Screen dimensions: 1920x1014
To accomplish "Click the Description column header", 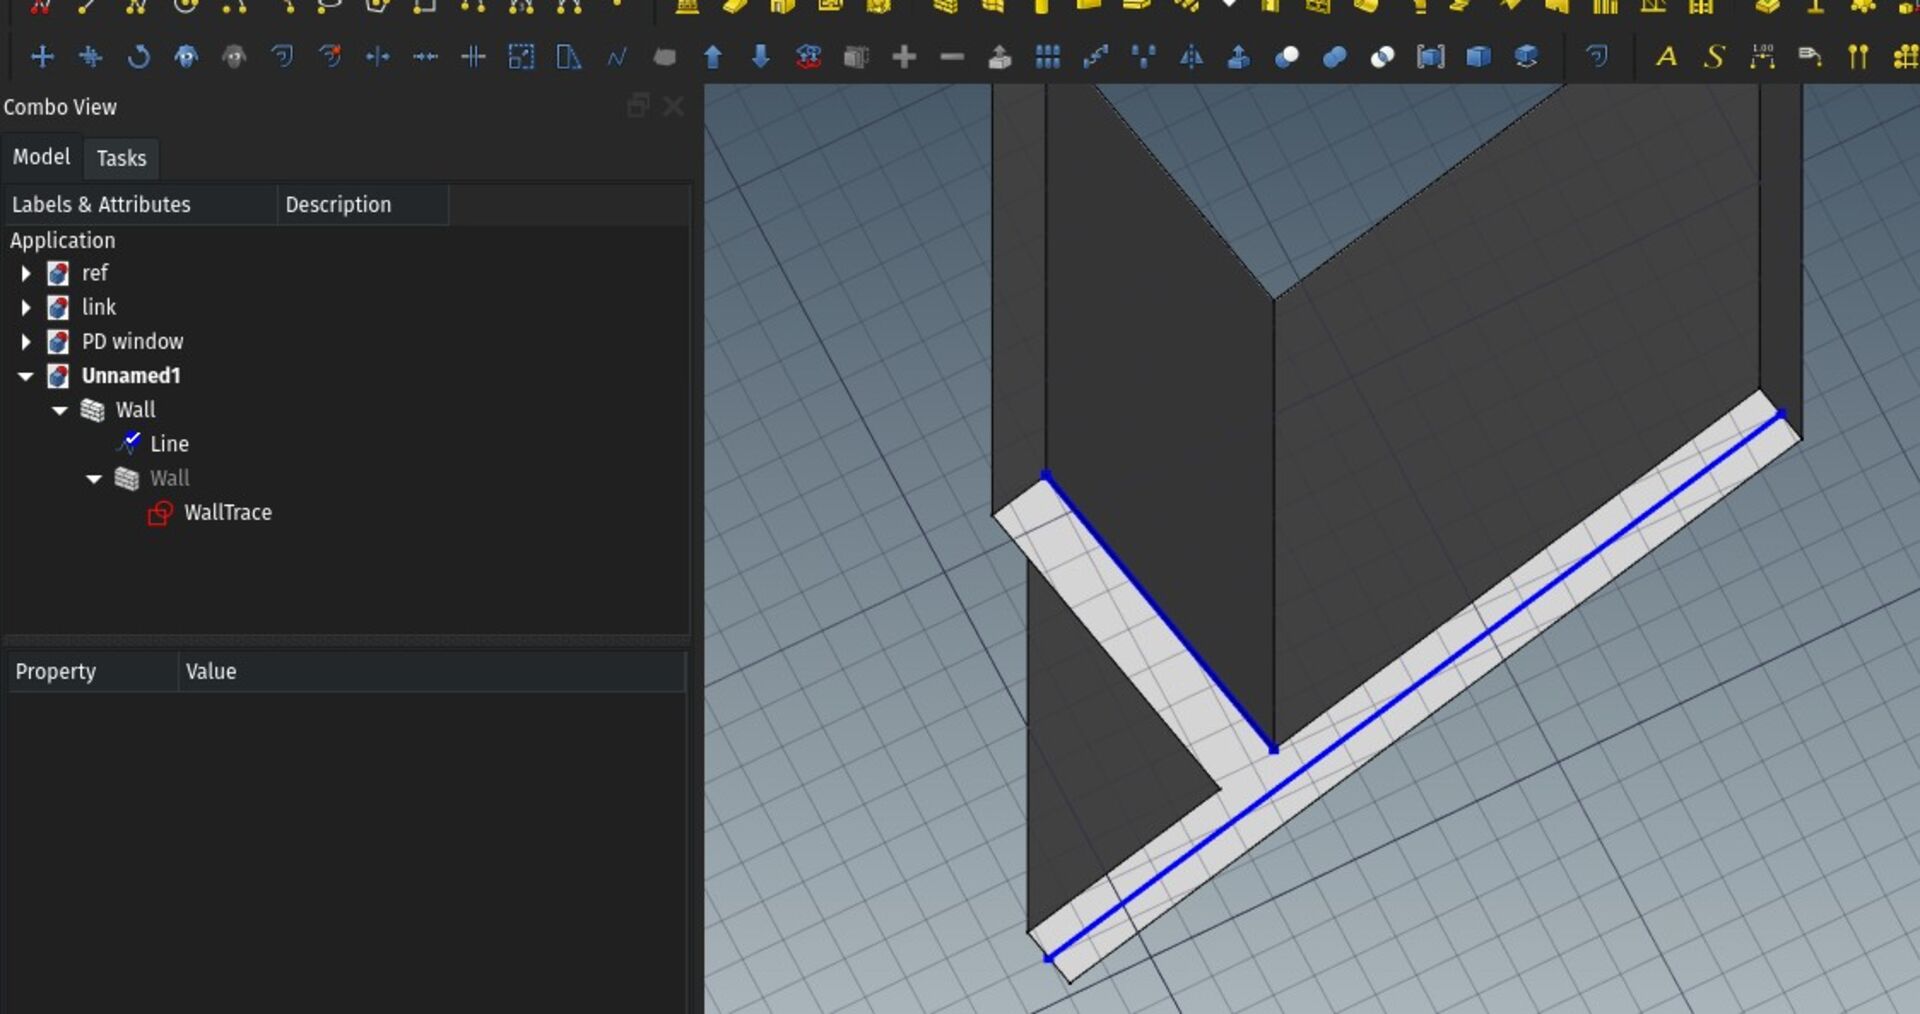I will pyautogui.click(x=362, y=205).
